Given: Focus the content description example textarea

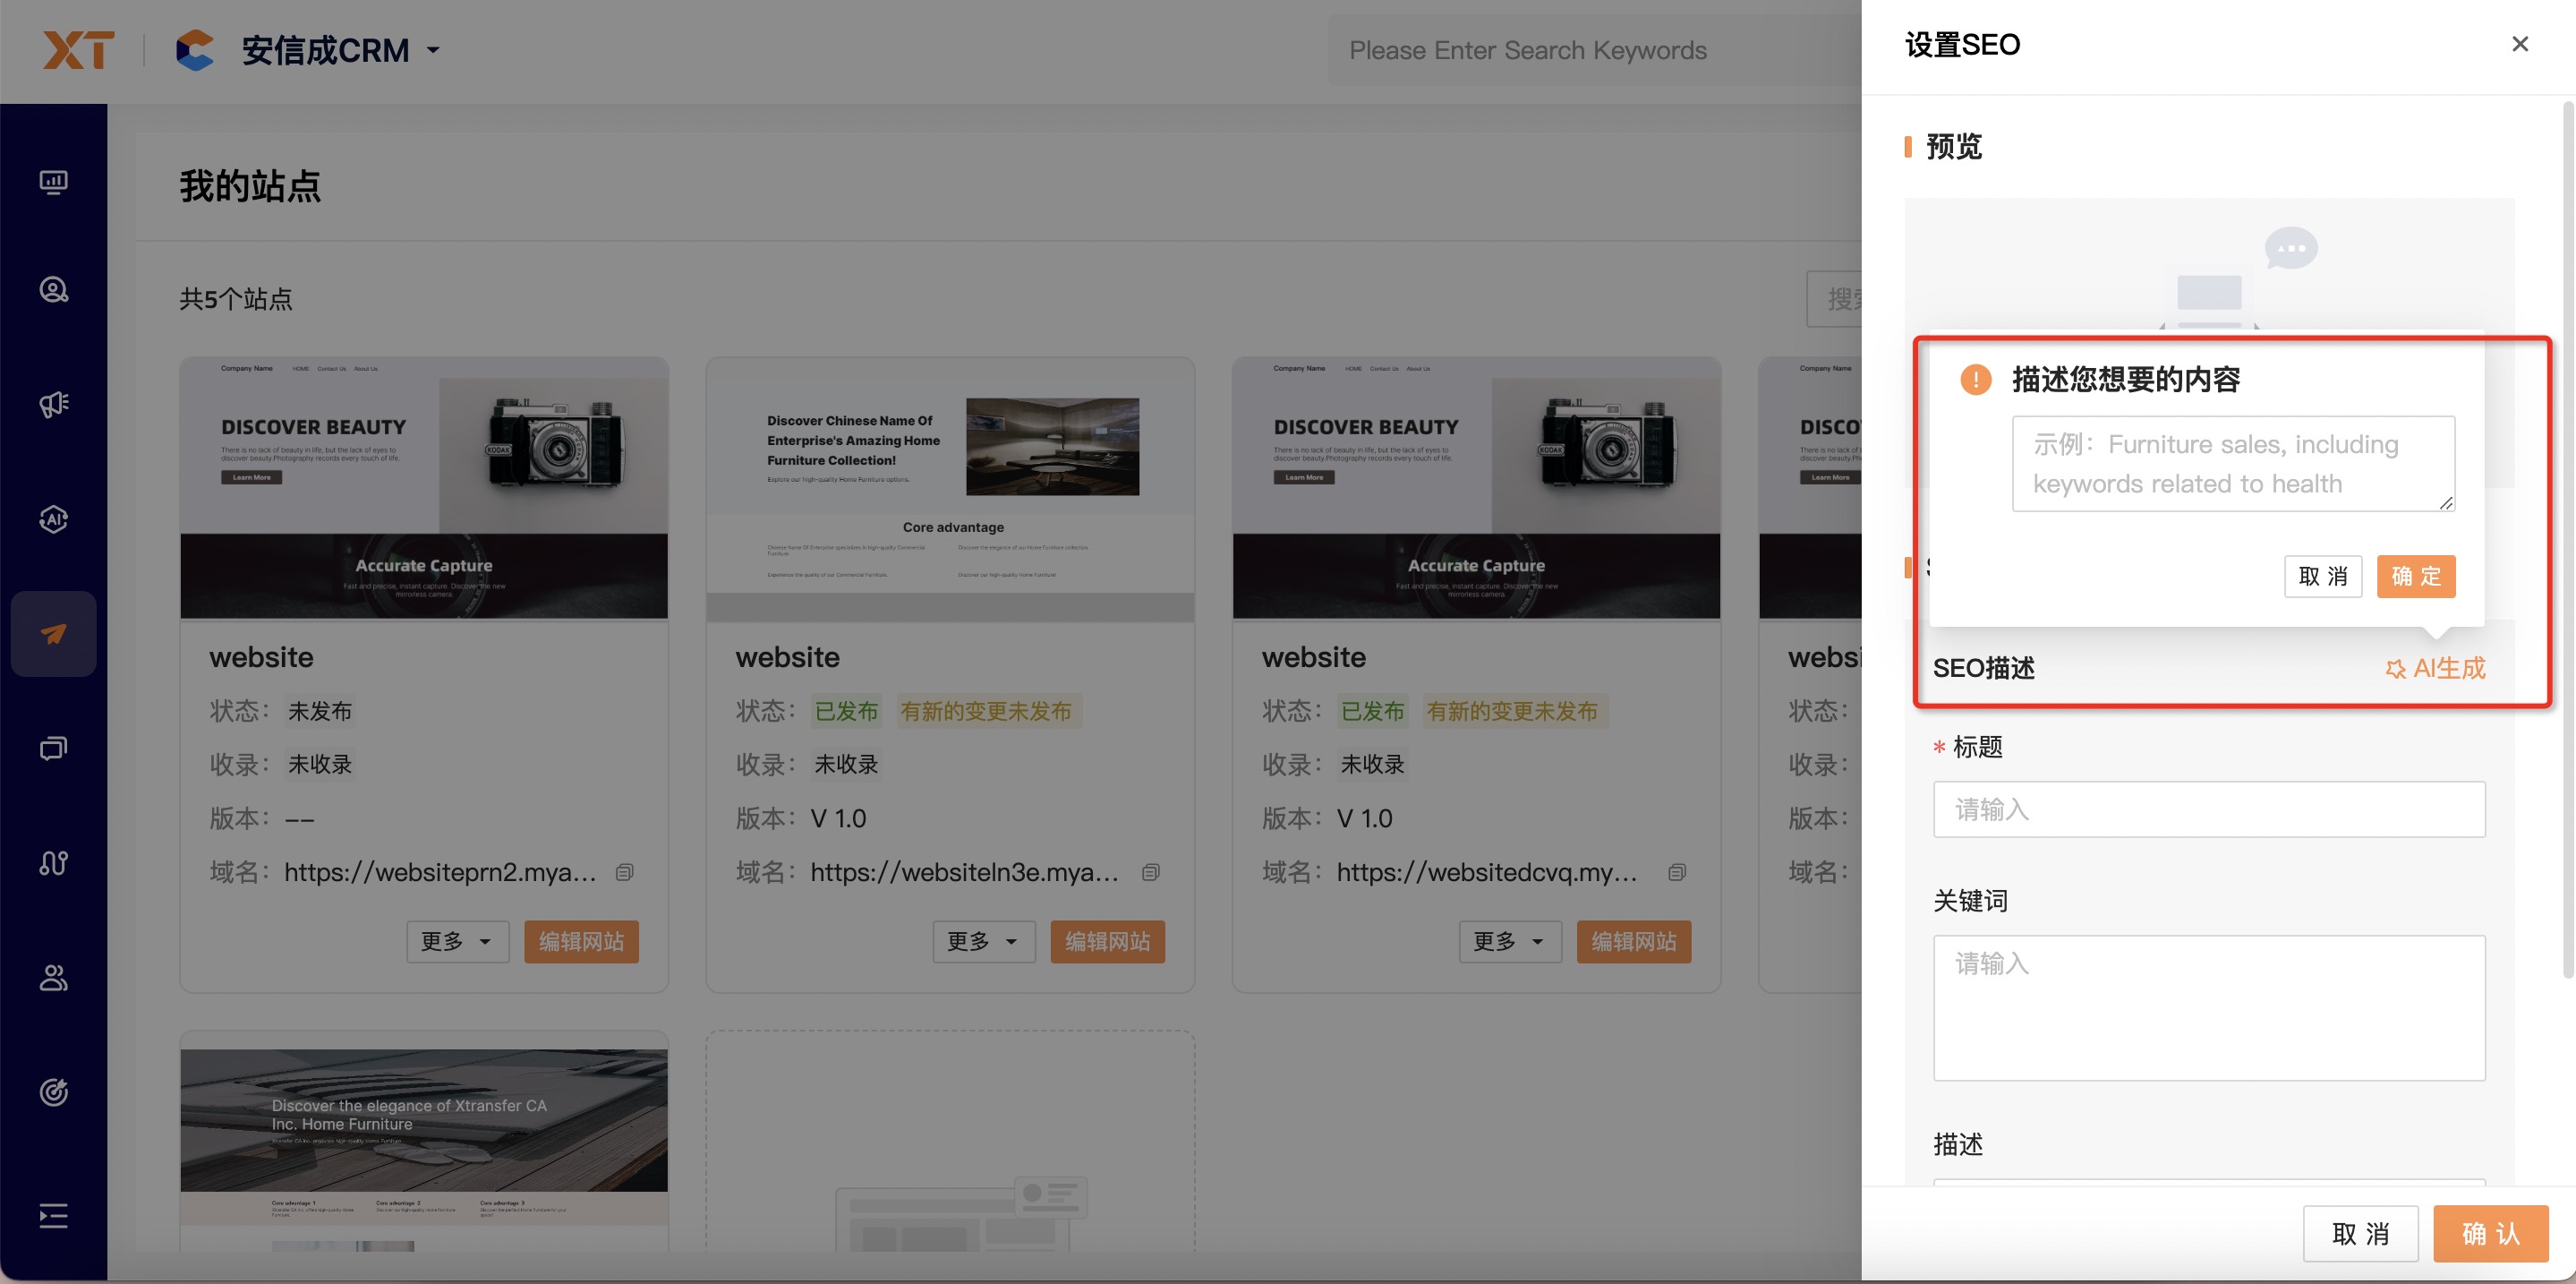Looking at the screenshot, I should (x=2233, y=464).
